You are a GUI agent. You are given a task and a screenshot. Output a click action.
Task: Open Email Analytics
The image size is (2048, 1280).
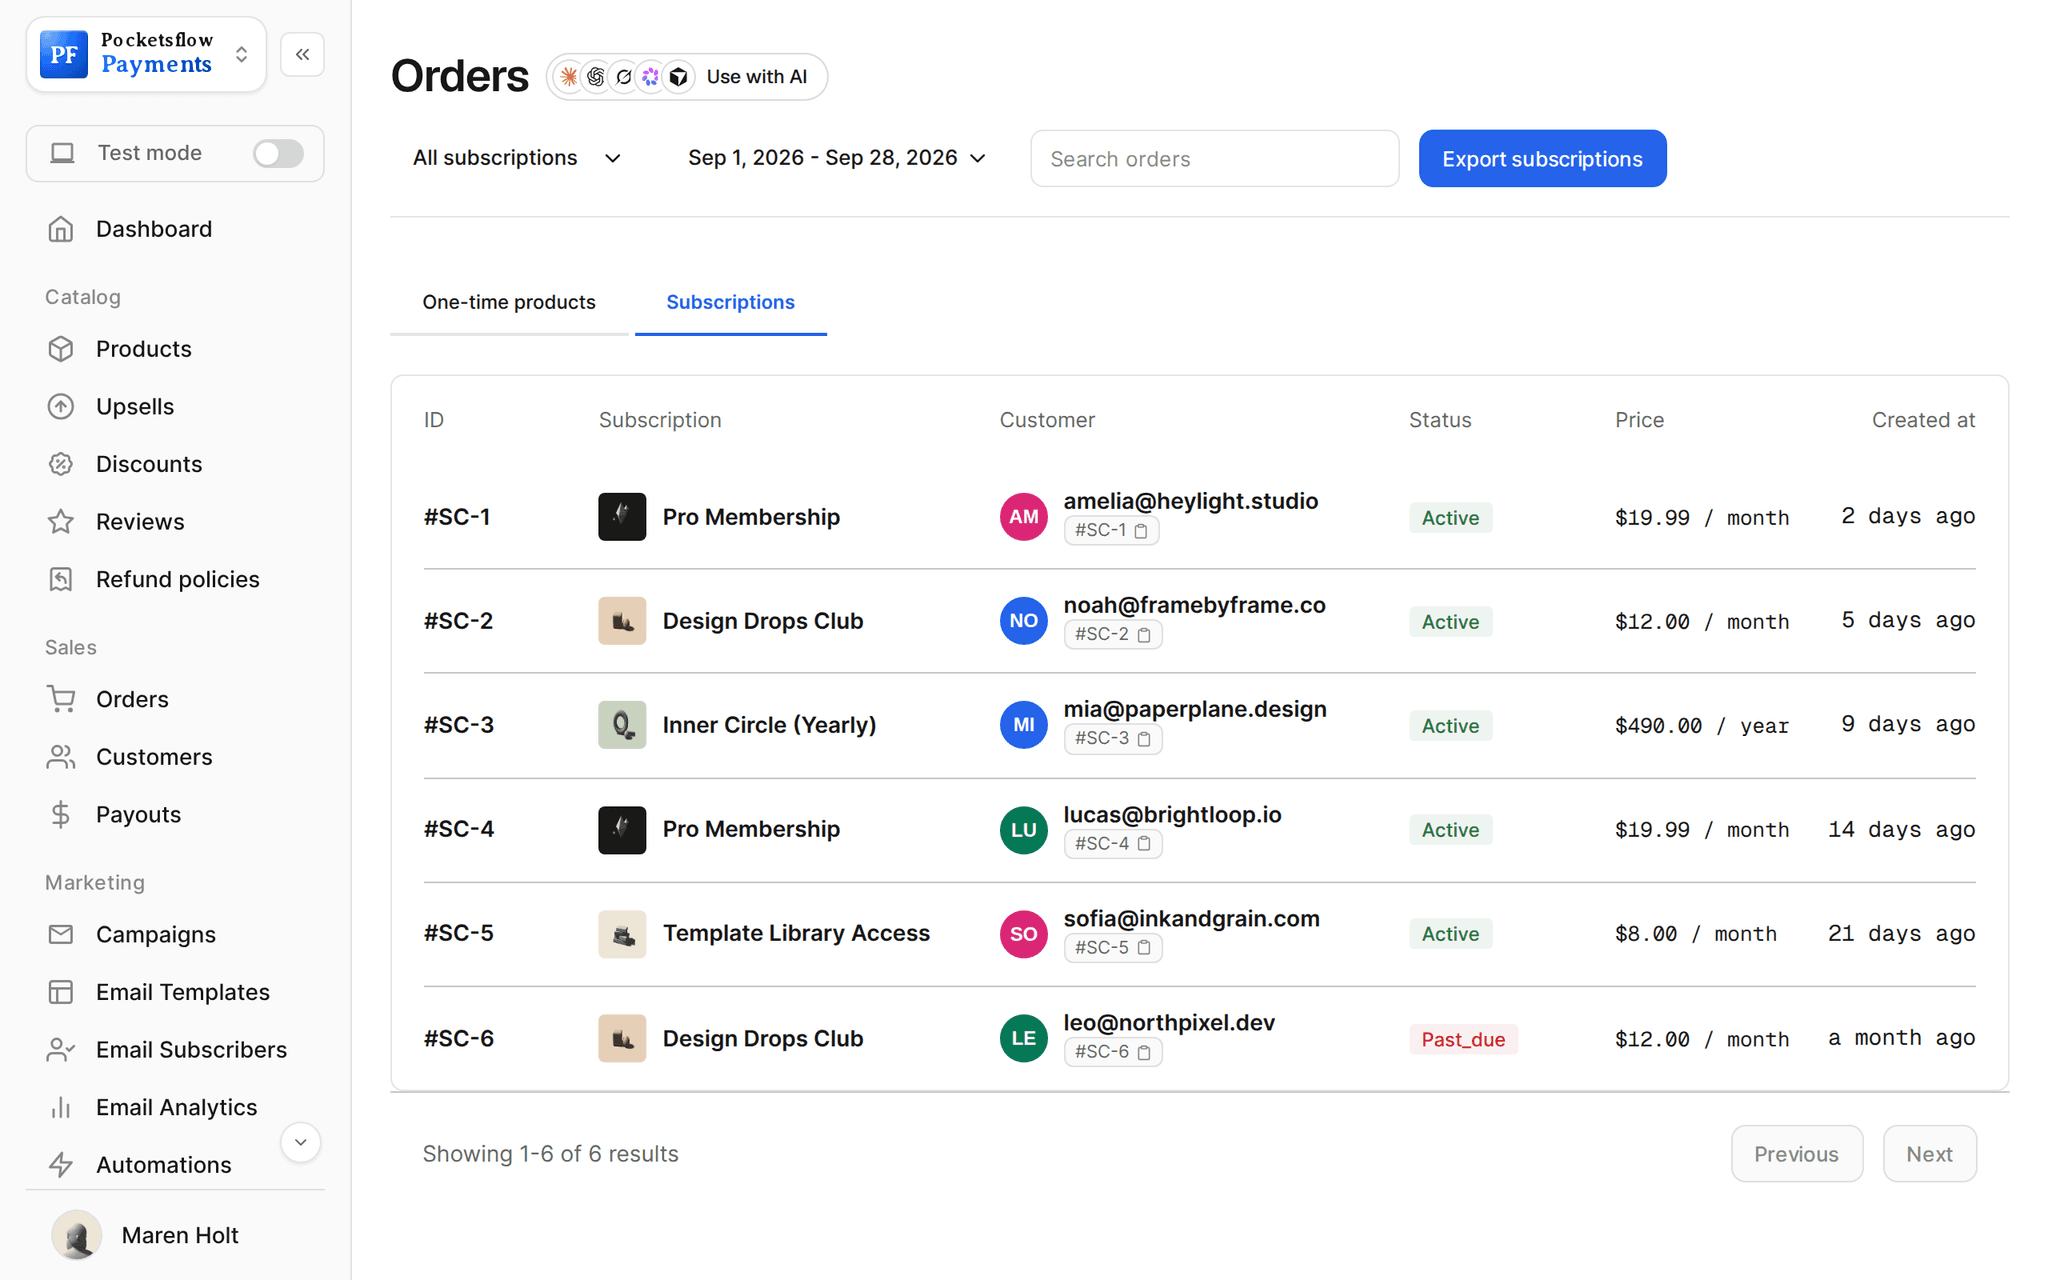(176, 1107)
